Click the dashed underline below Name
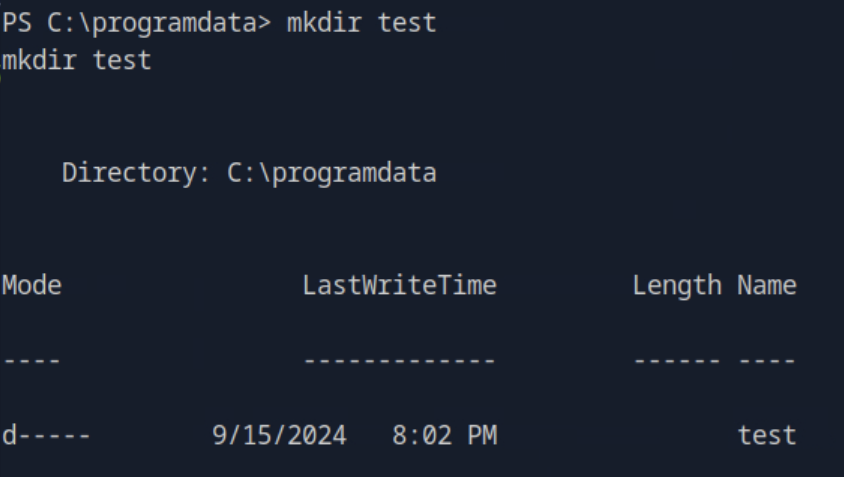844x477 pixels. pos(767,361)
